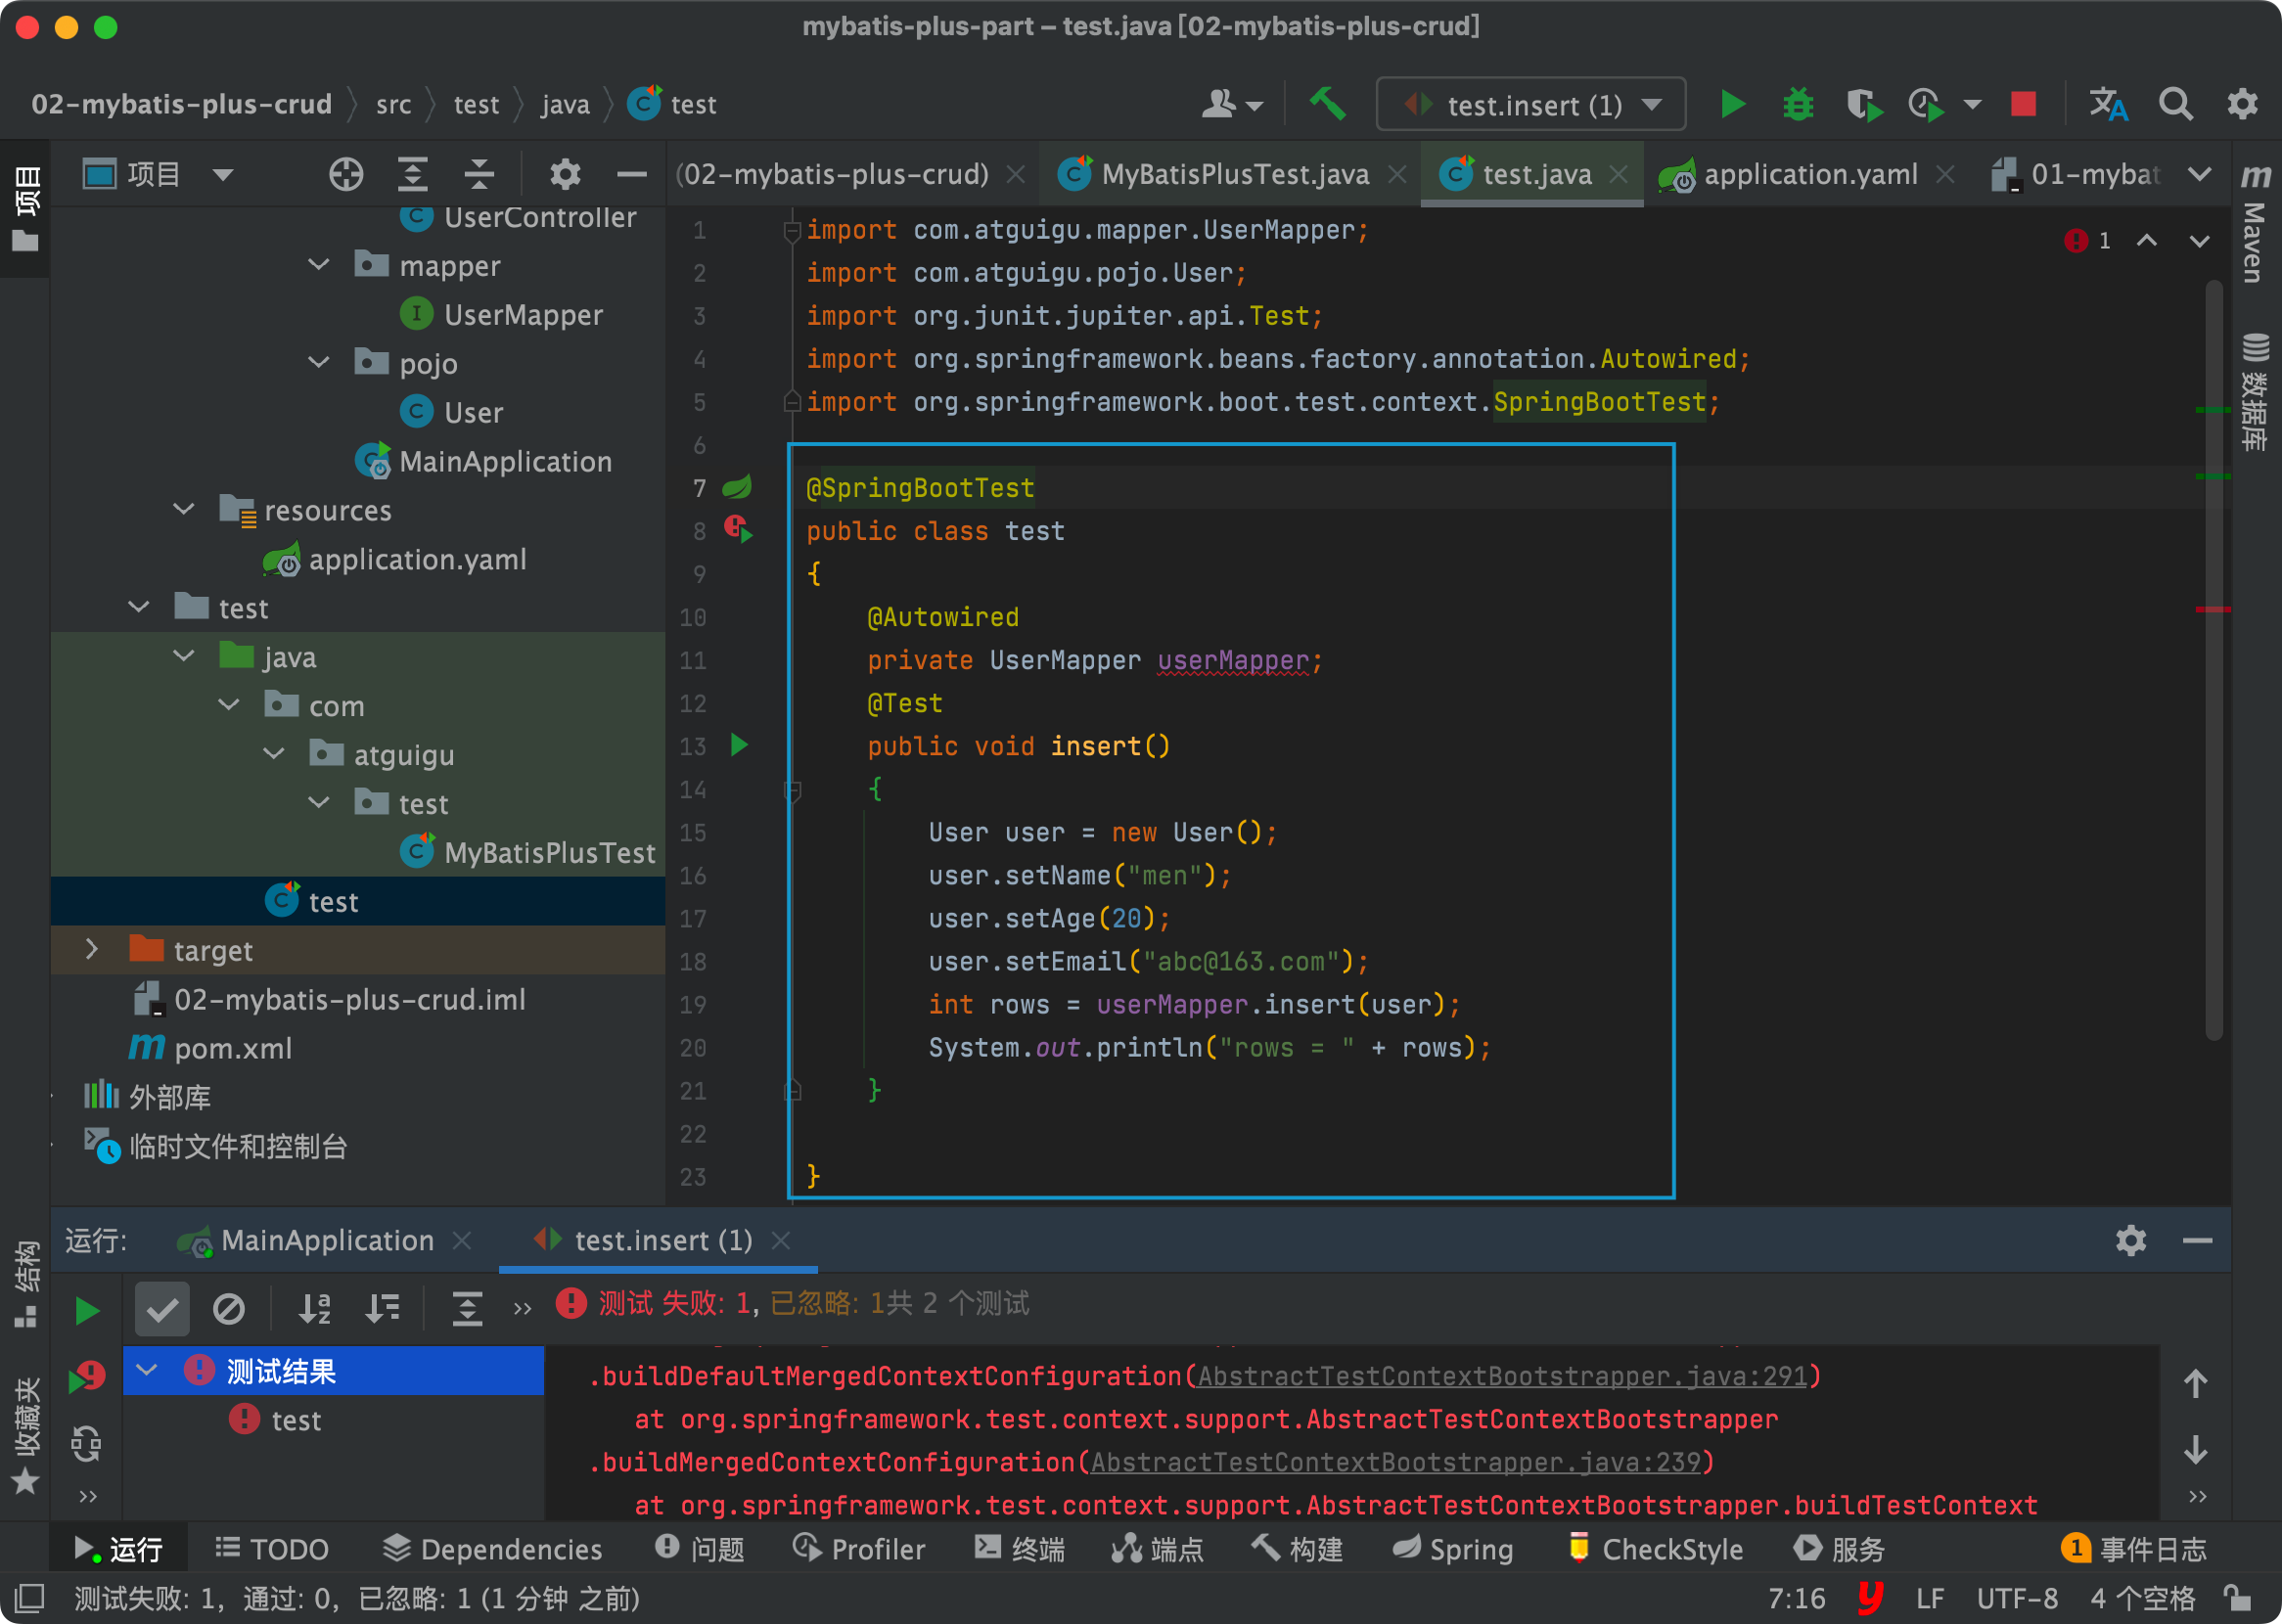This screenshot has width=2282, height=1624.
Task: Click the locate target icon in project panel
Action: pyautogui.click(x=346, y=174)
